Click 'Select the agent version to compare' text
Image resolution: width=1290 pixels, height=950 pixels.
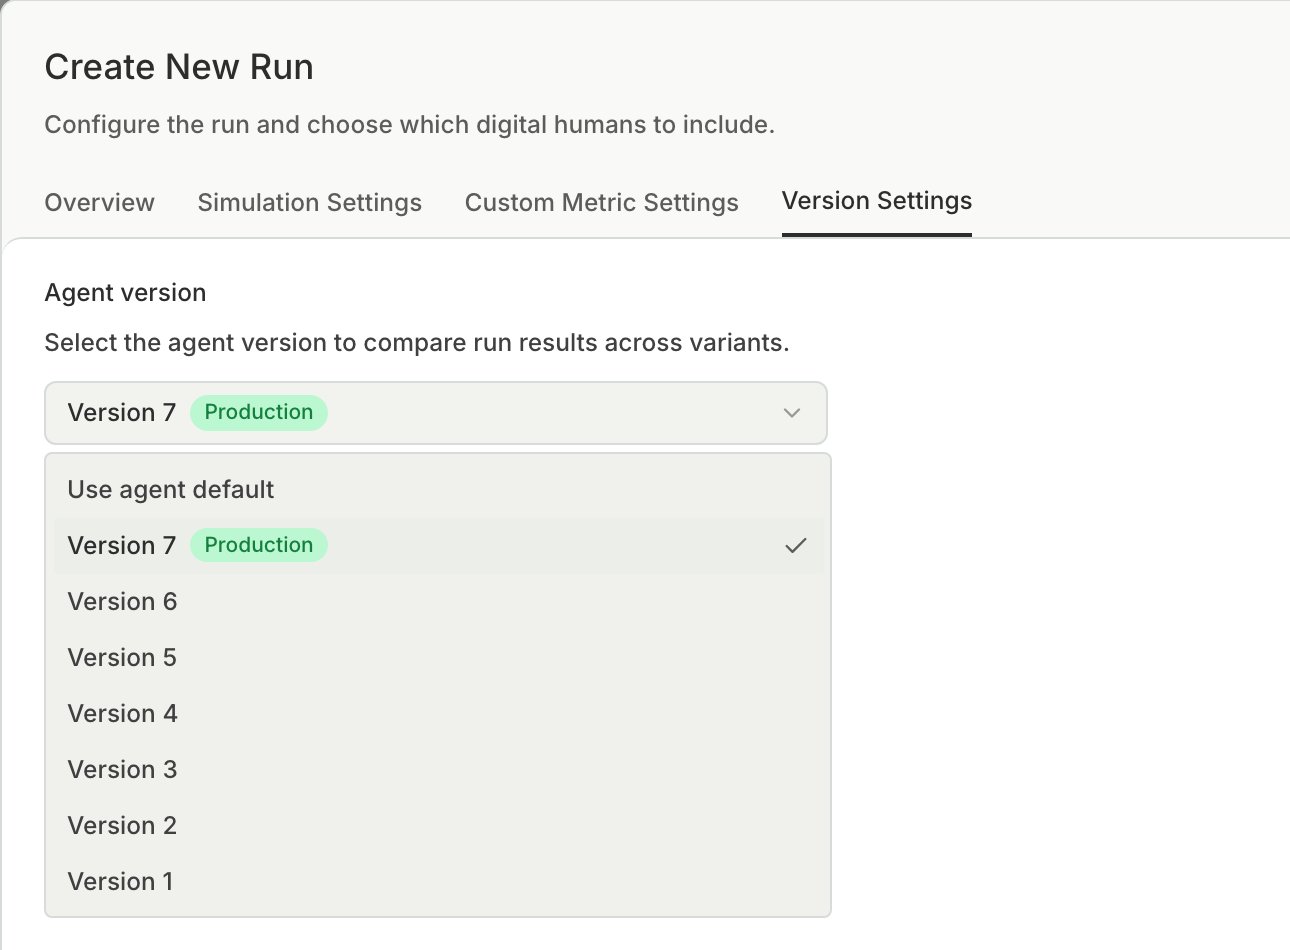click(x=417, y=342)
